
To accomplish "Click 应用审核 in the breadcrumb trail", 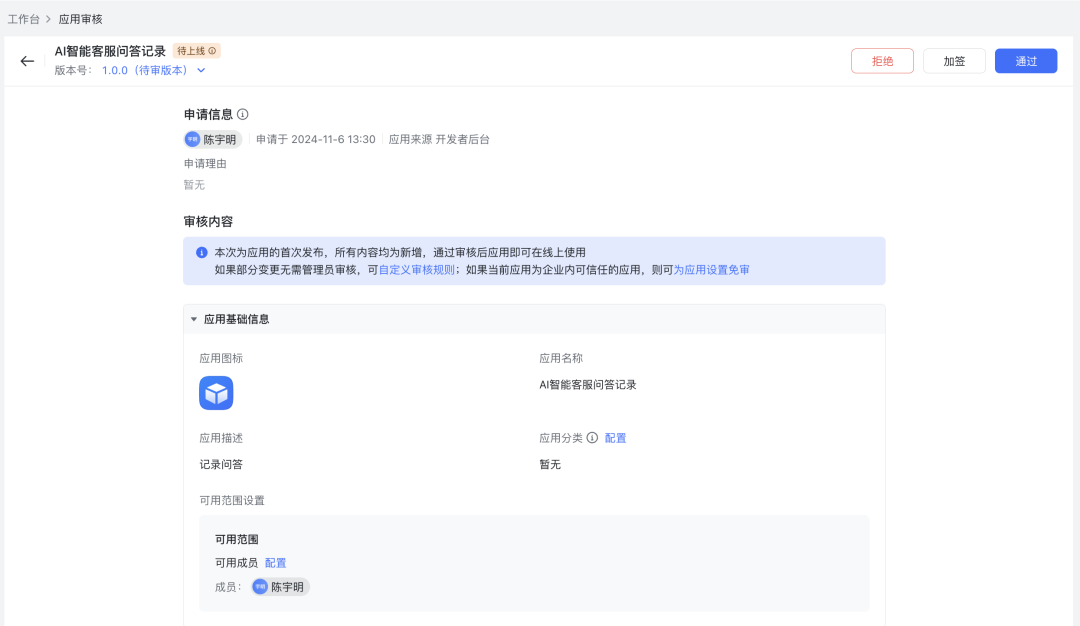I will (x=78, y=19).
